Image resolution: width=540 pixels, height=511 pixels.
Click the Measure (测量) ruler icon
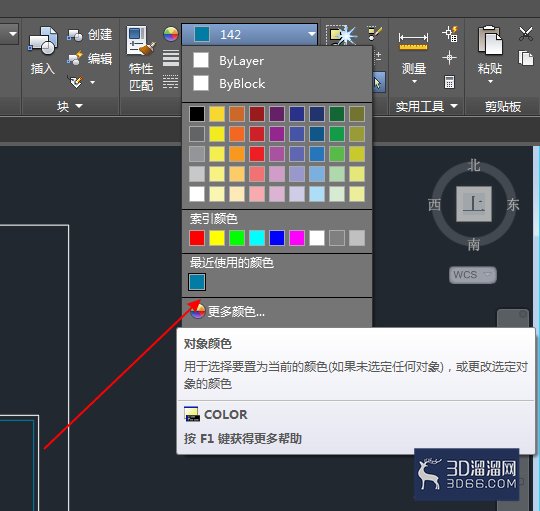(413, 41)
